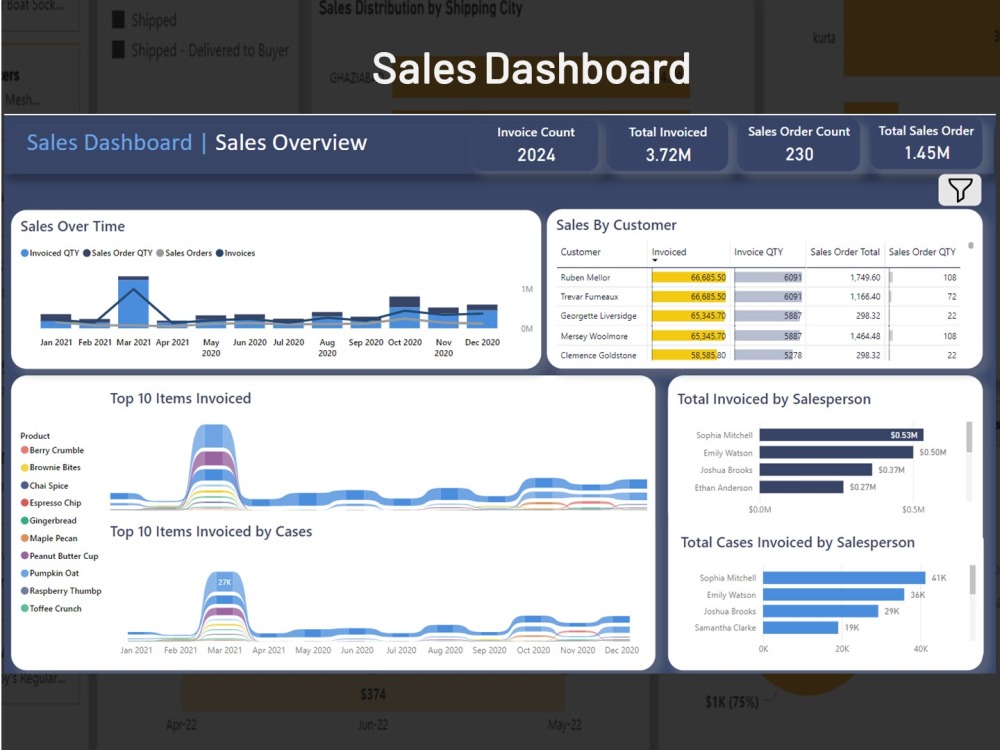This screenshot has height=750, width=1000.
Task: Toggle Berry Crumble in the product legend
Action: click(24, 451)
